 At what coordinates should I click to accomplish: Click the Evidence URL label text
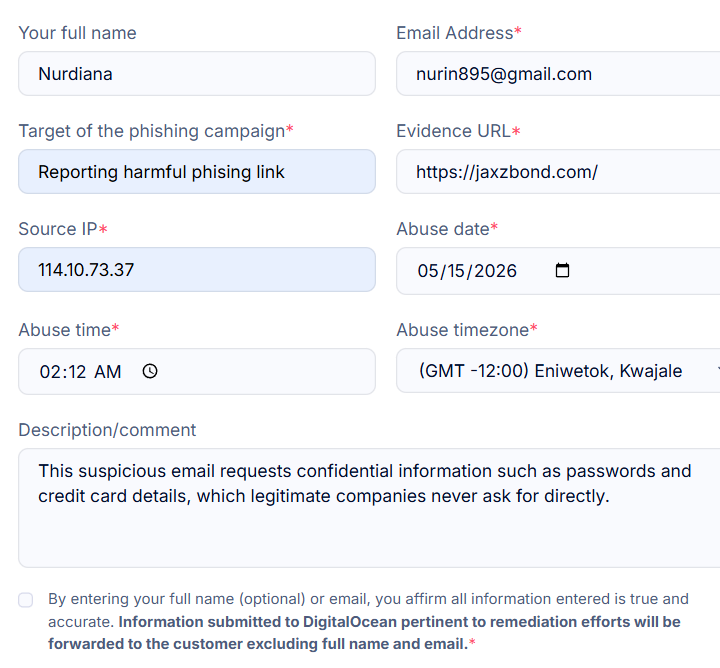point(454,131)
